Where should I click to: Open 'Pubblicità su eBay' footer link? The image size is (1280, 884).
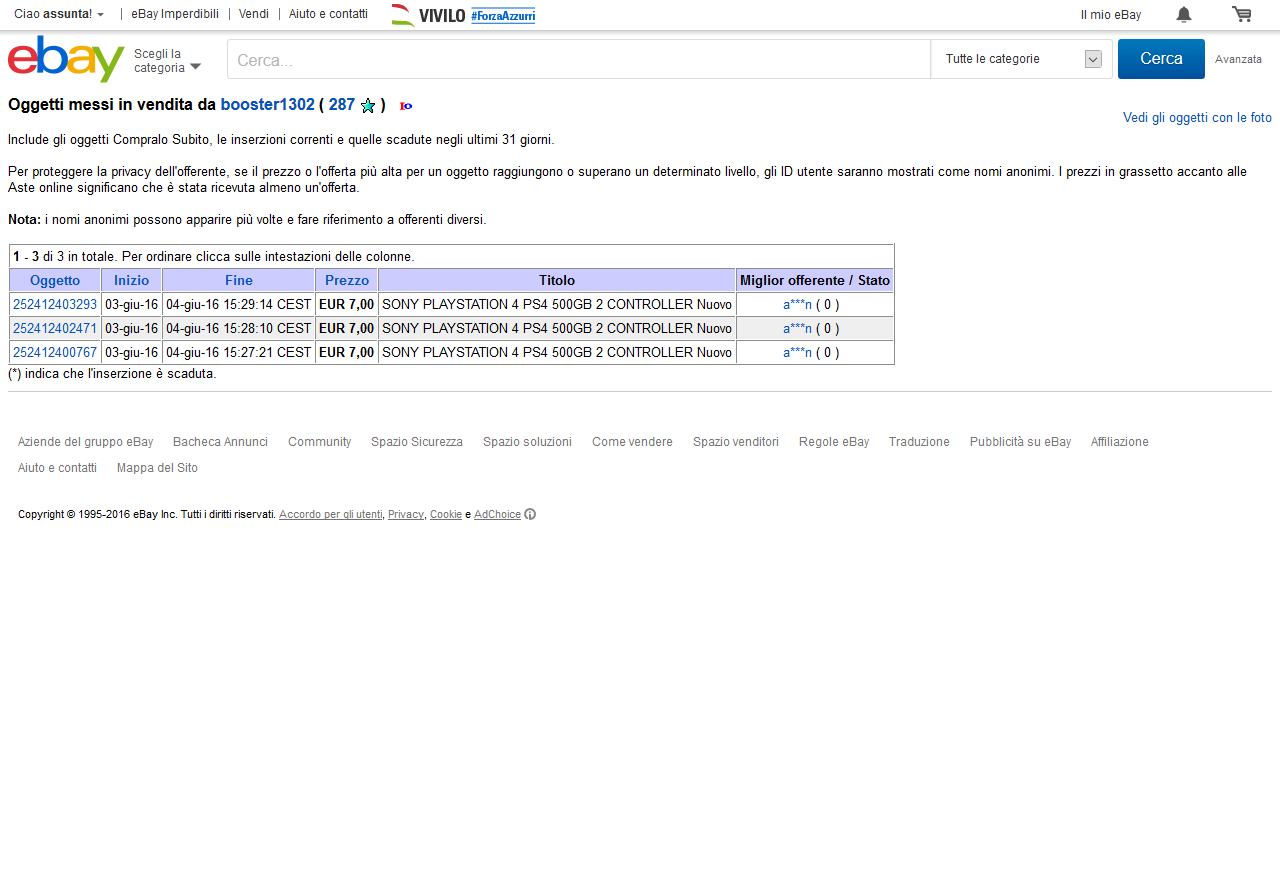[x=1020, y=442]
